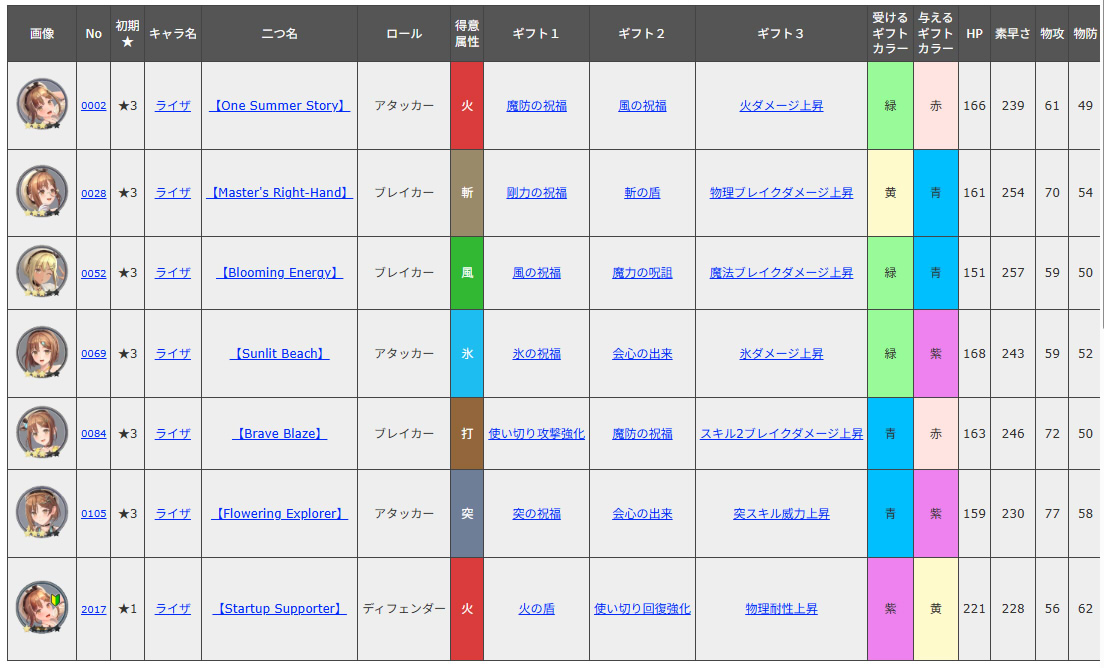Sort by the HP column header
1104x668 pixels.
point(974,33)
